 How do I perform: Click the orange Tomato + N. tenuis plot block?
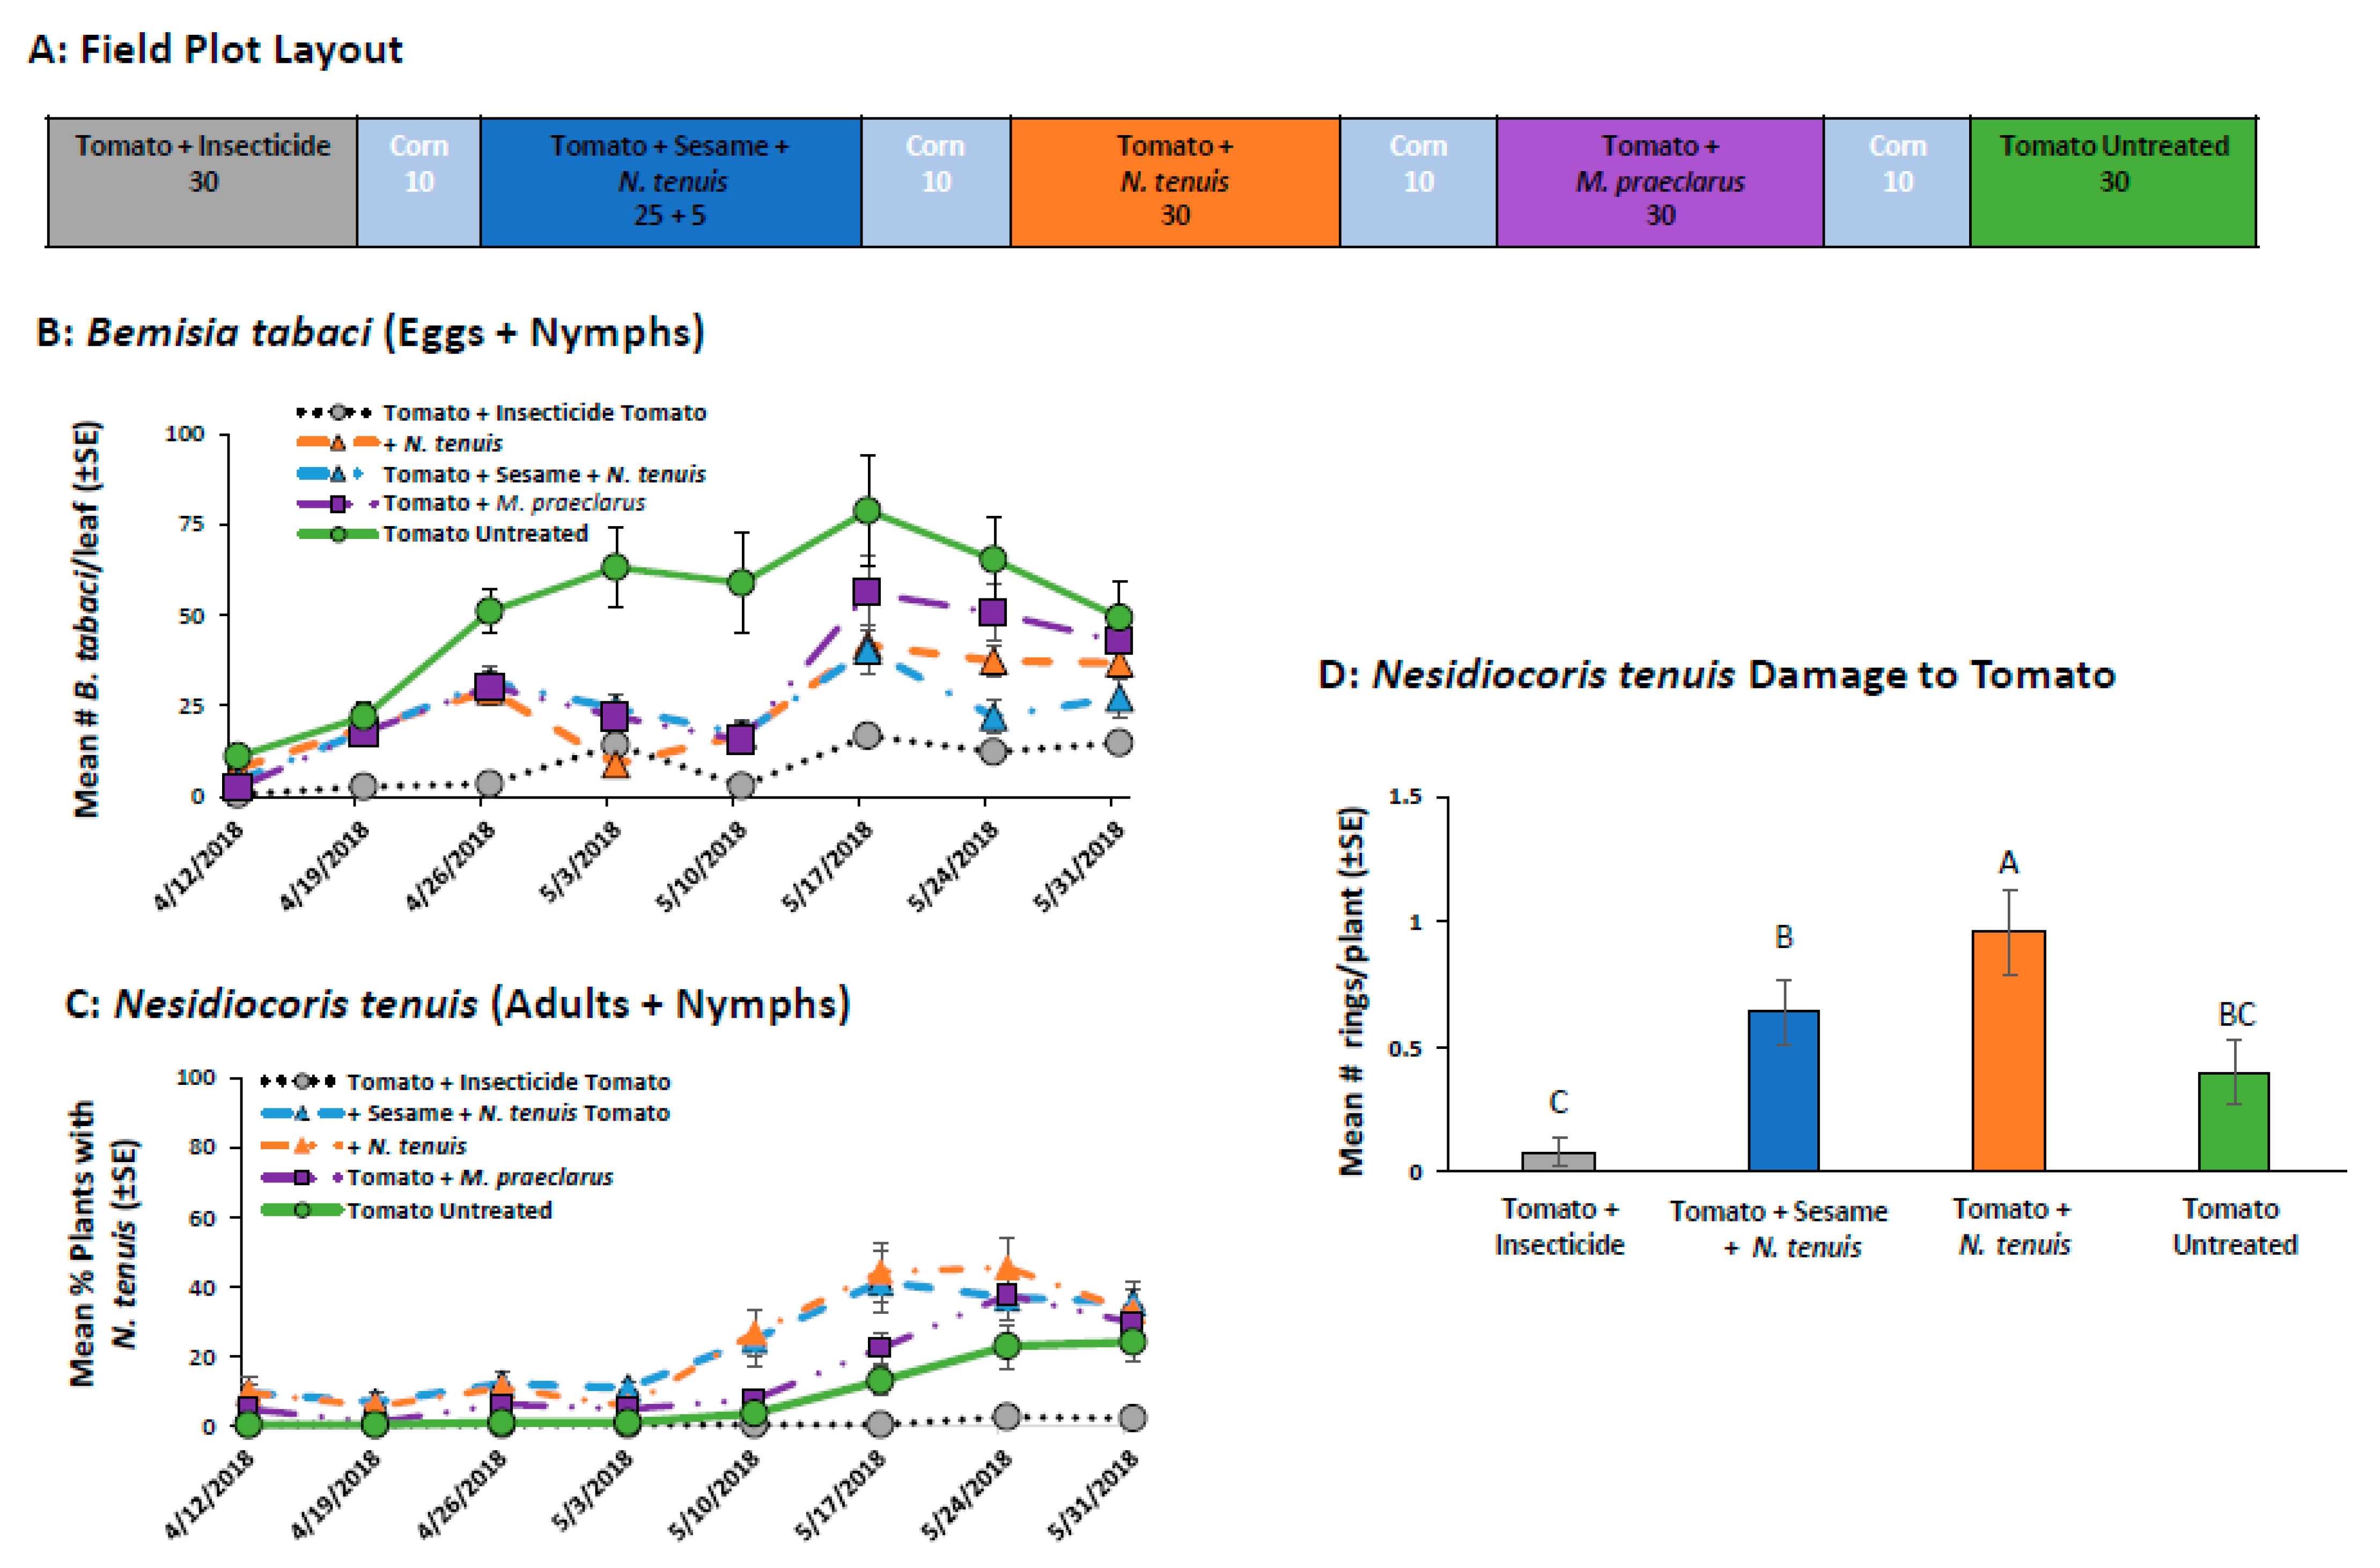point(1175,181)
